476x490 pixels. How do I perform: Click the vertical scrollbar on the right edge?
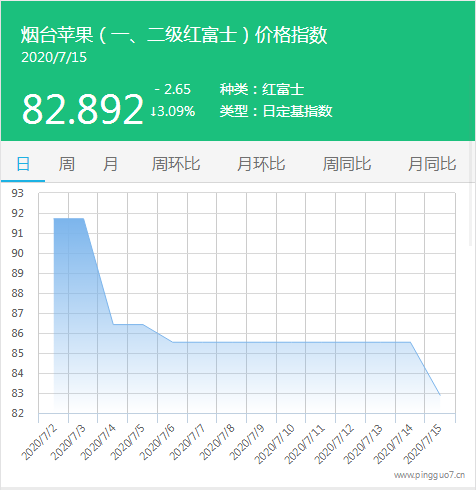[x=471, y=193]
